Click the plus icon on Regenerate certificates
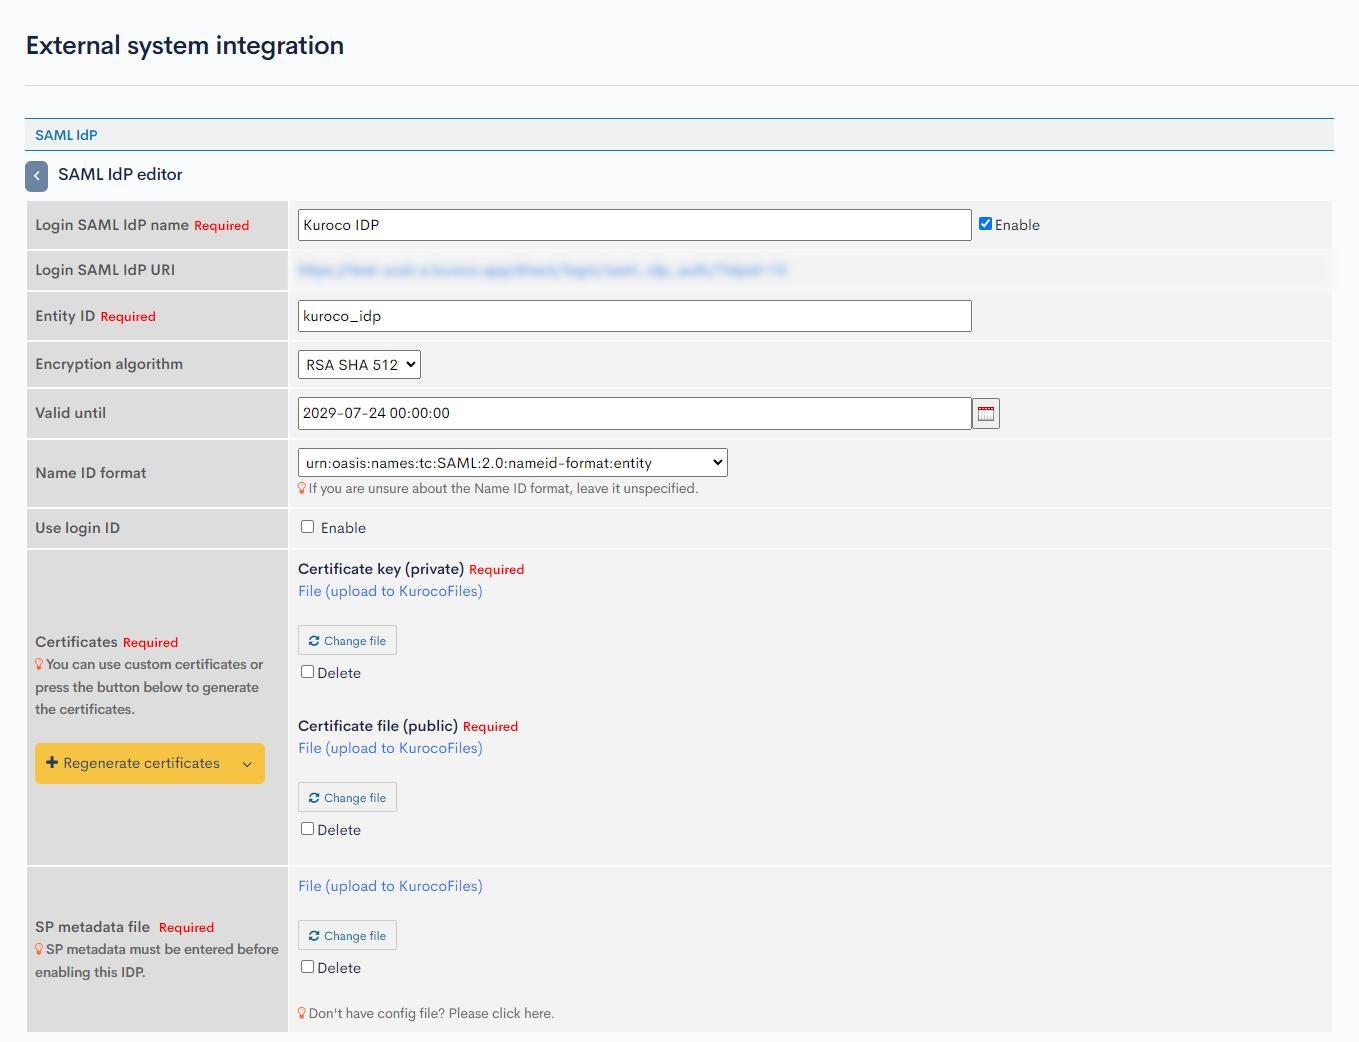This screenshot has width=1359, height=1042. [52, 763]
